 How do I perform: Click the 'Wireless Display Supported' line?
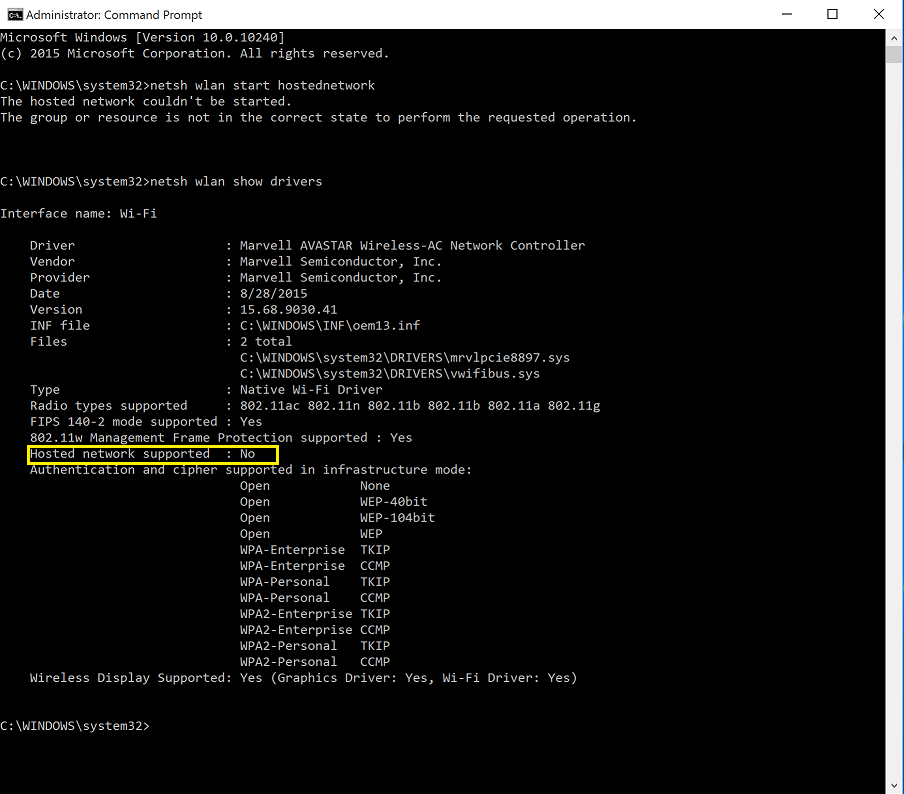coord(303,678)
